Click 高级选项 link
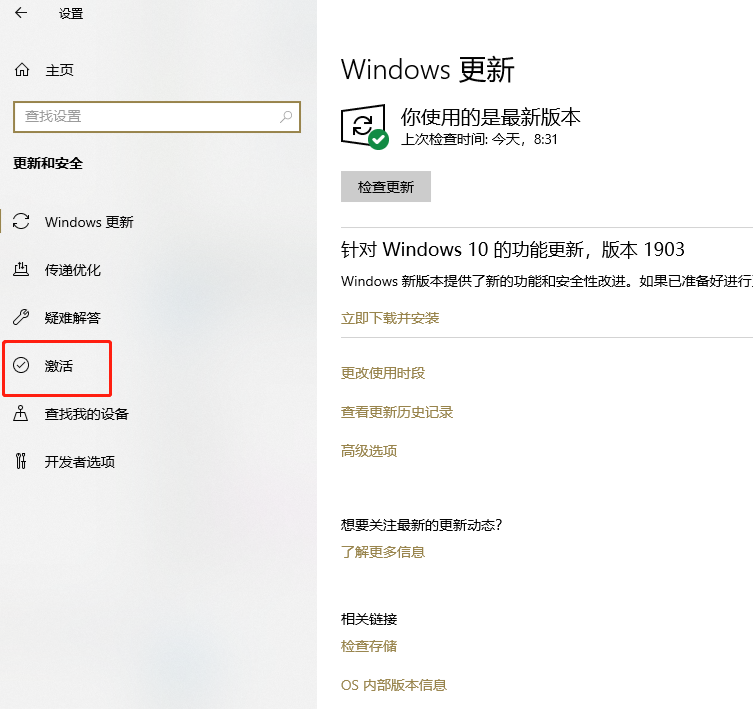The image size is (753, 709). (x=369, y=451)
